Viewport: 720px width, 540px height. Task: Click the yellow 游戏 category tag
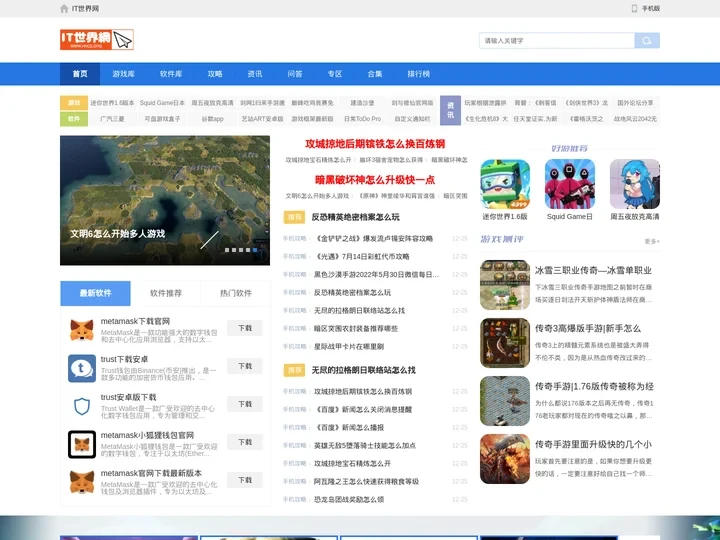(x=74, y=103)
